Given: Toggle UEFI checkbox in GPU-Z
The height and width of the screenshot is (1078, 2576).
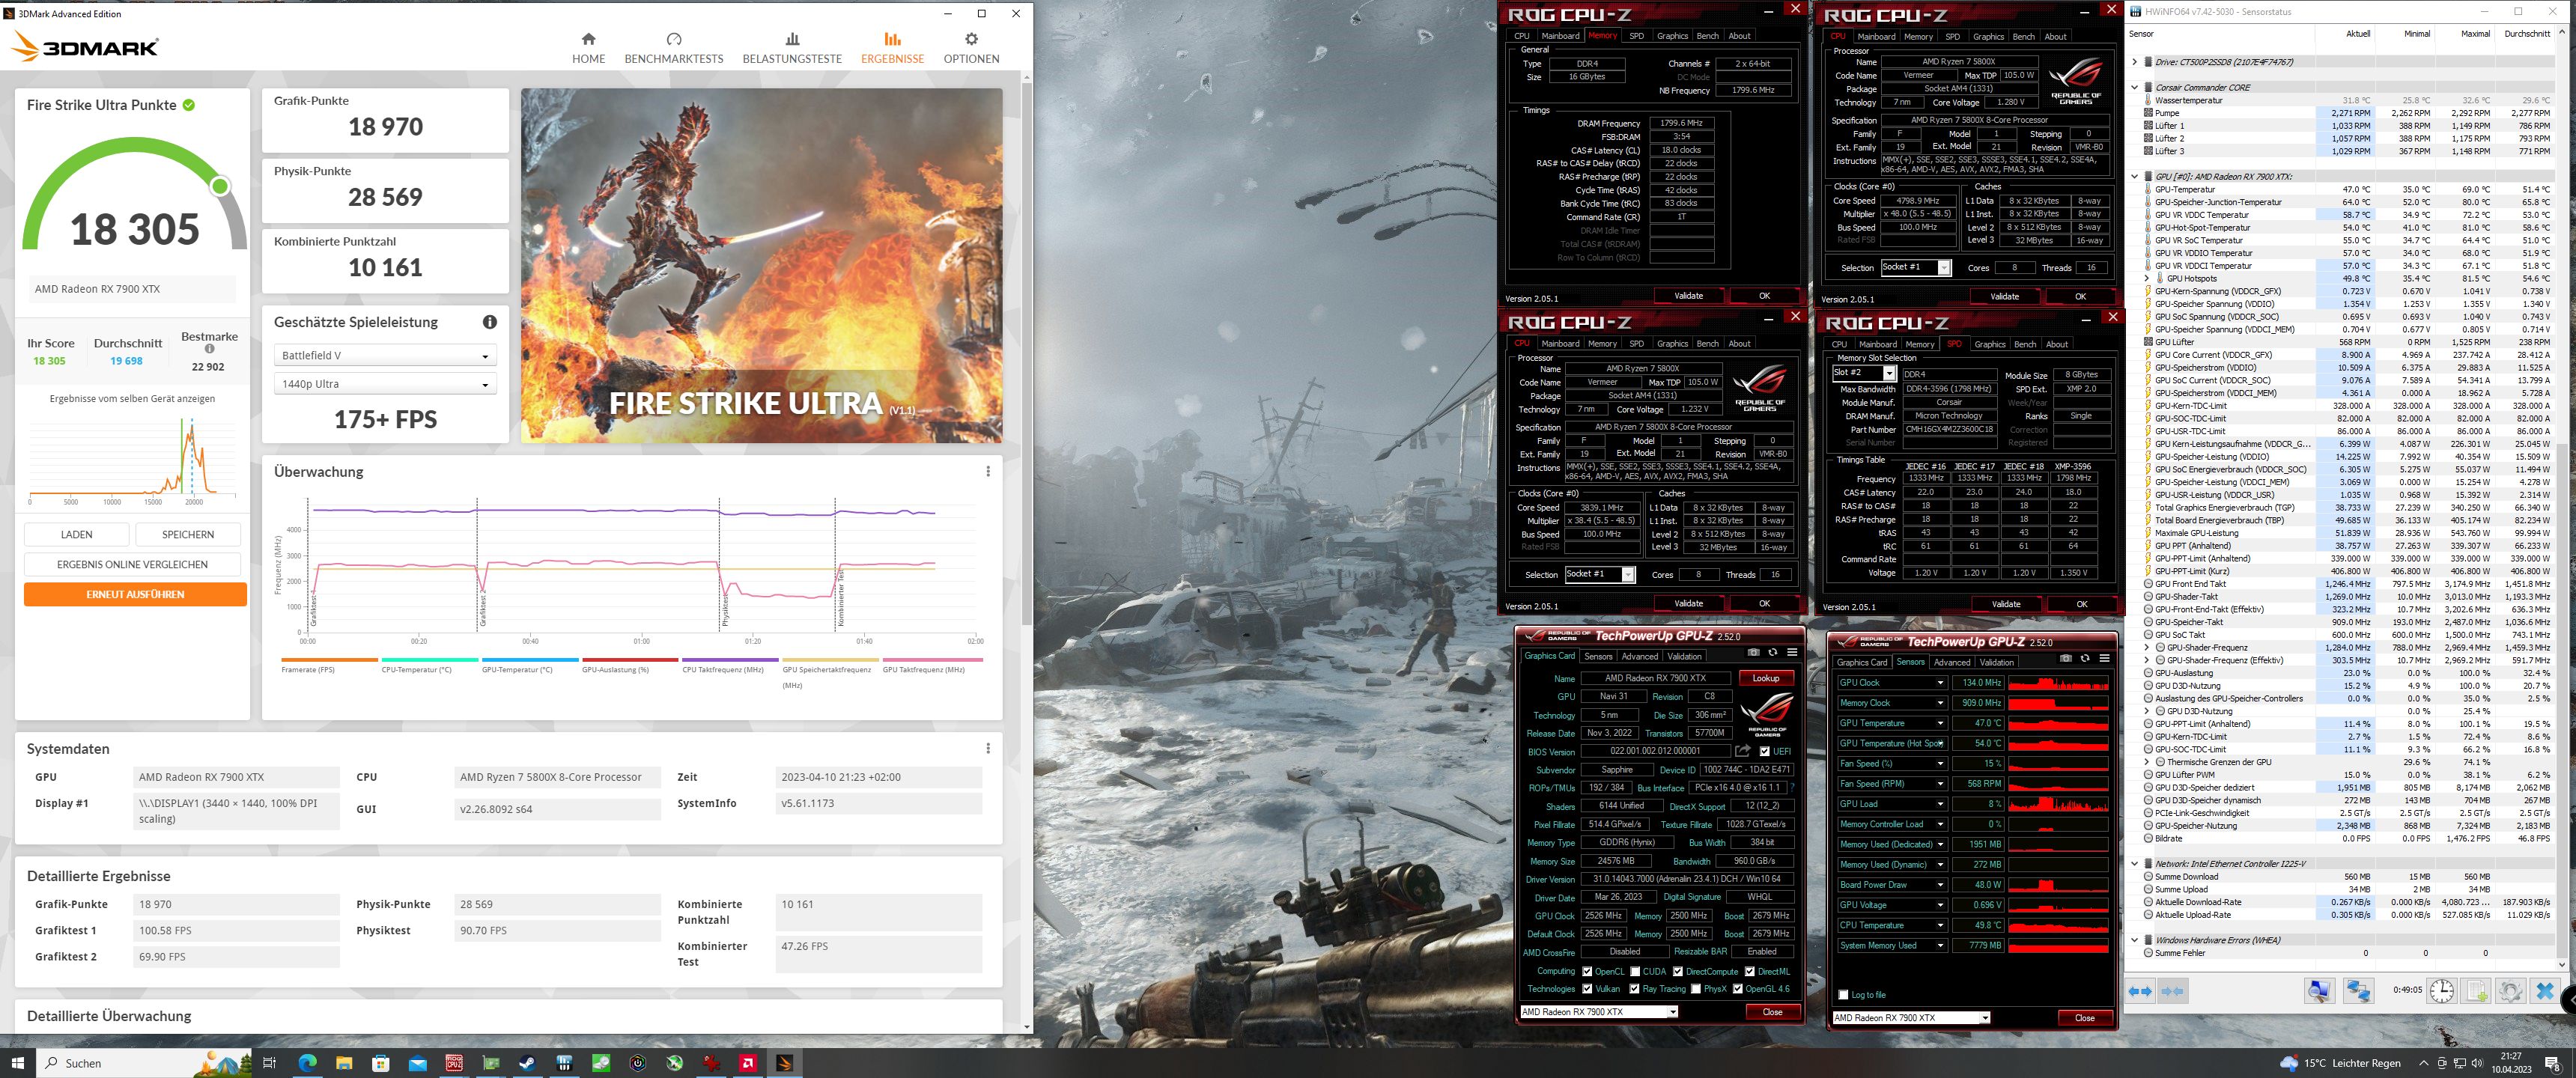Looking at the screenshot, I should (1764, 751).
